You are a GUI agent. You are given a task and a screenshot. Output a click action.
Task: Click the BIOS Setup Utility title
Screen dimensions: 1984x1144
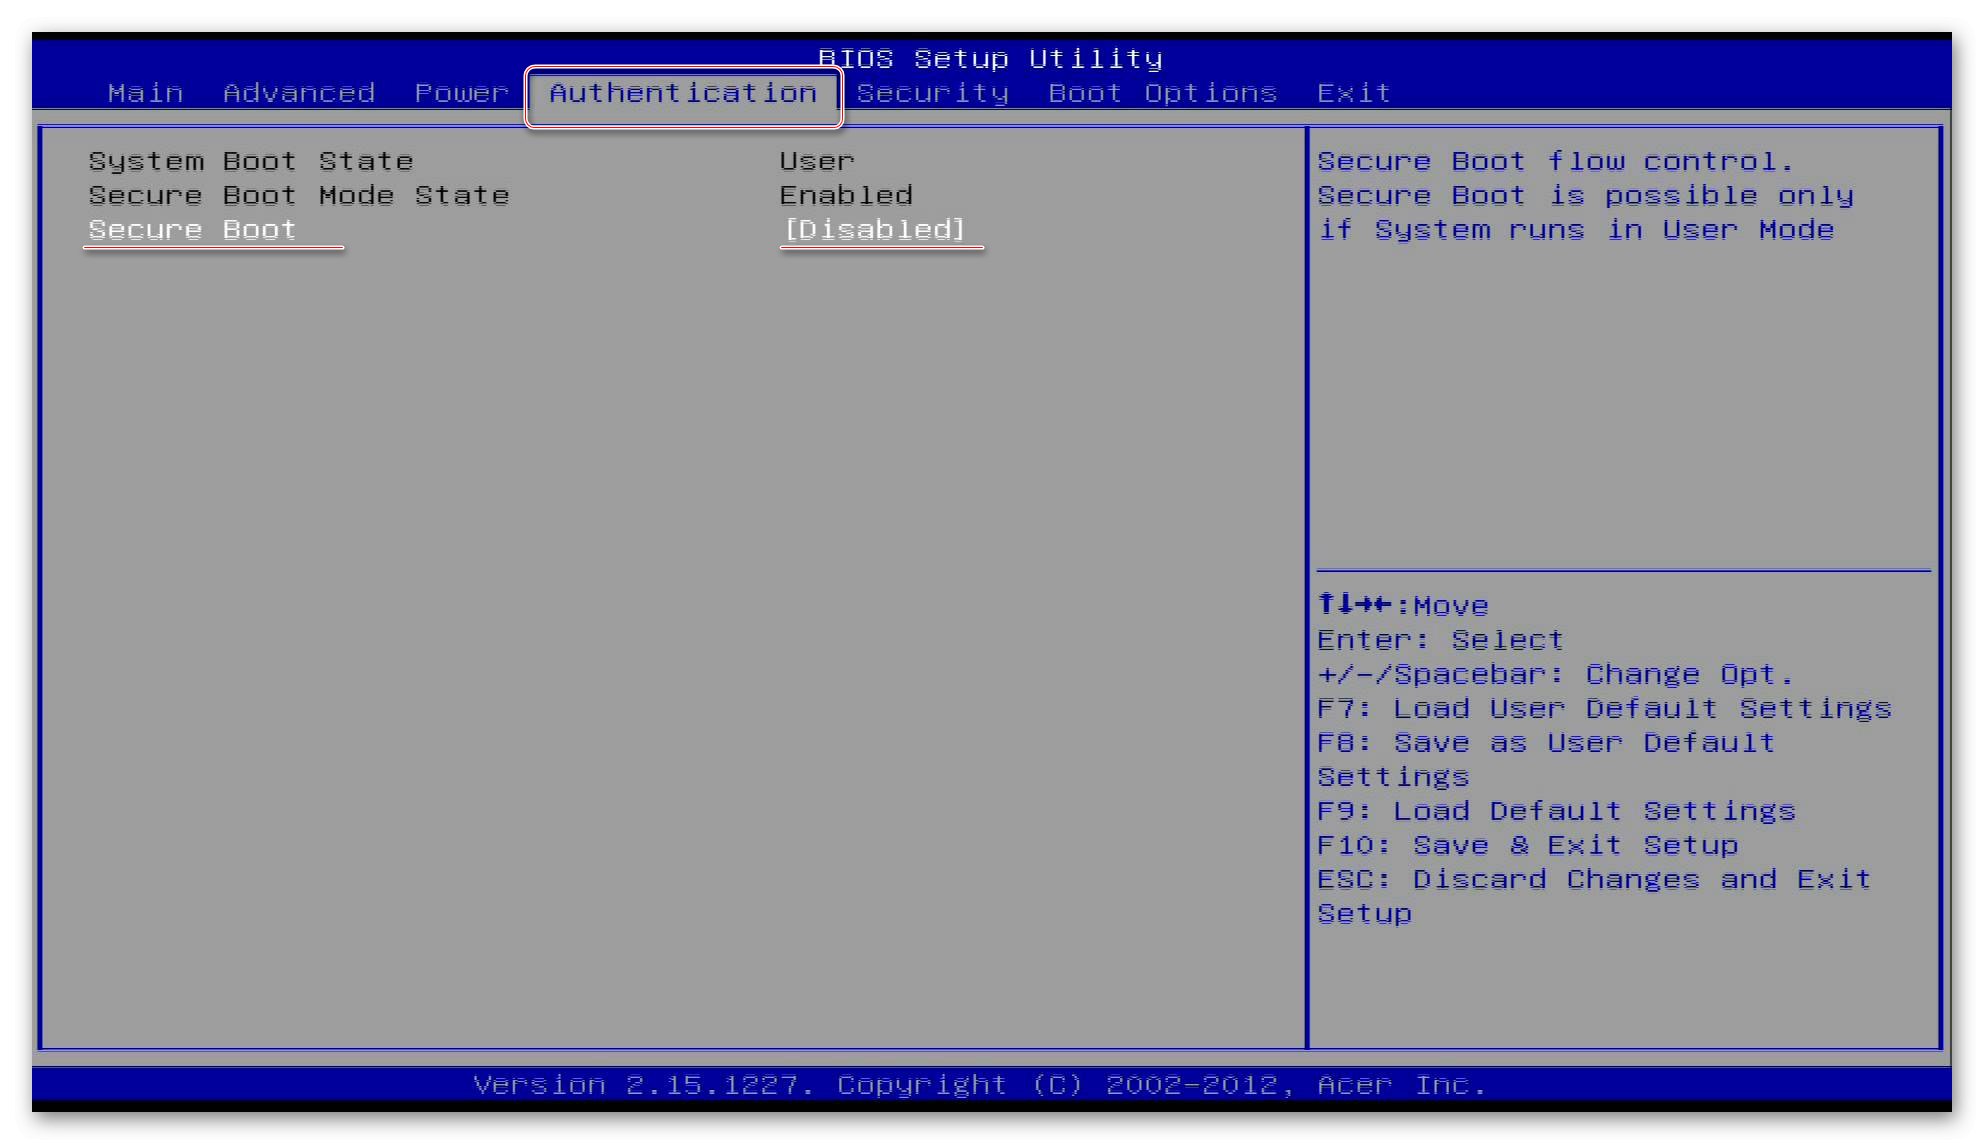point(990,58)
